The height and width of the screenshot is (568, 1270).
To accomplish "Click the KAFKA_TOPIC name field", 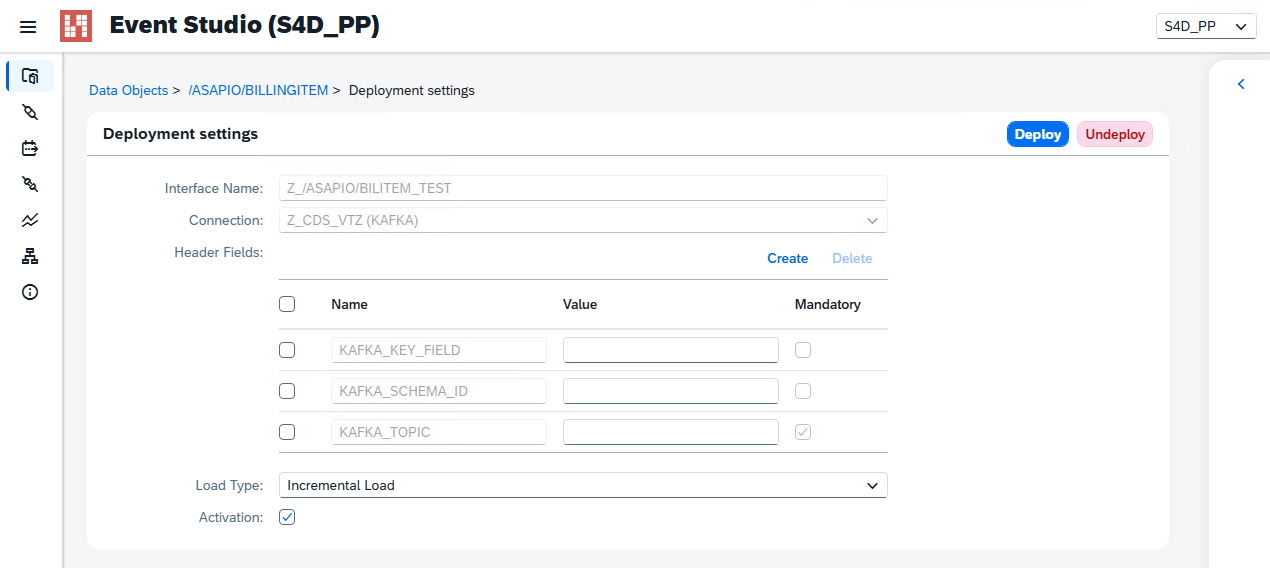I will [439, 432].
